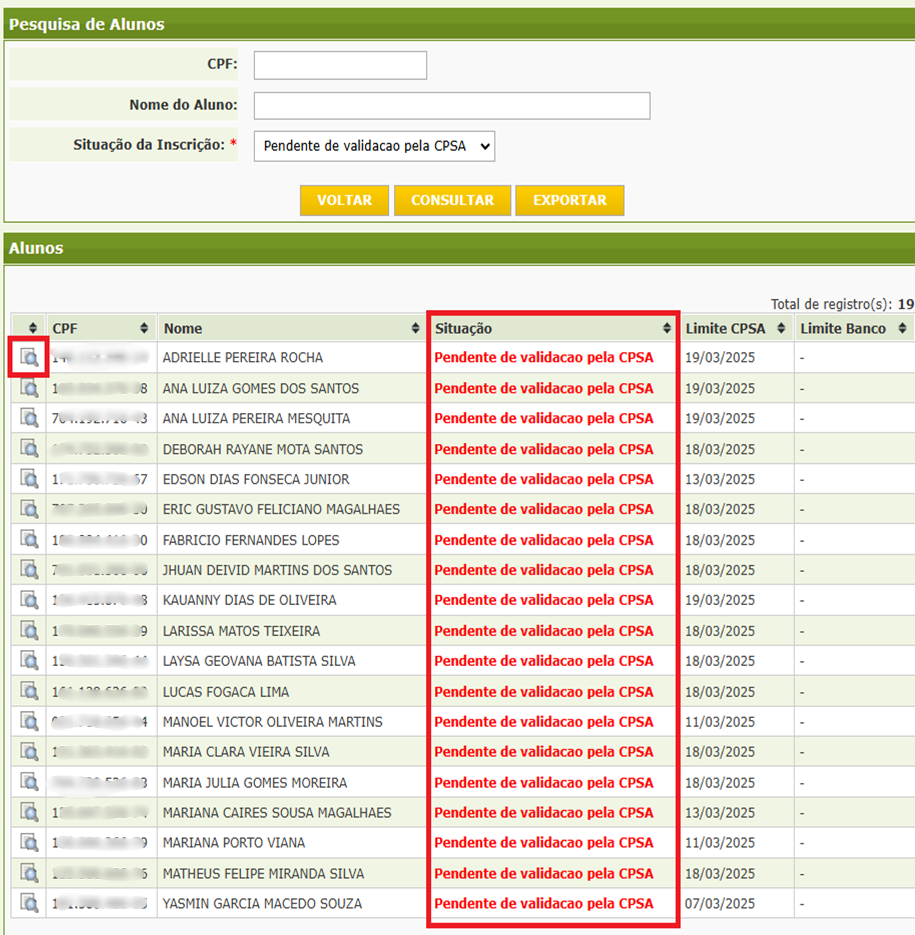
Task: Click the magnifier for MARIANA PORTO VIANA
Action: (x=28, y=842)
